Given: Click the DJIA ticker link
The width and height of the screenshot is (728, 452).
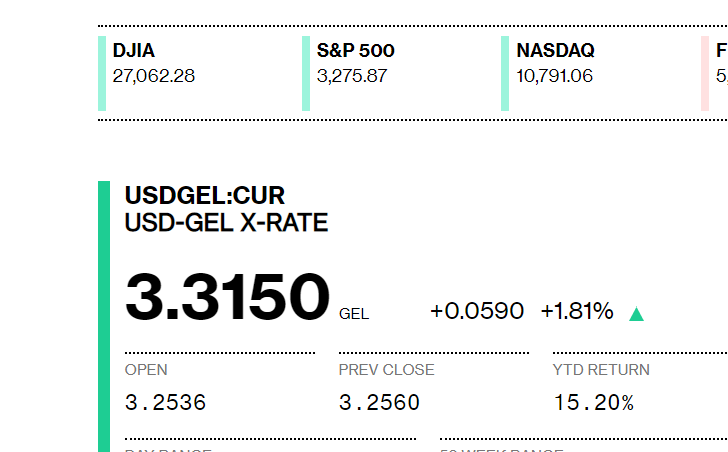Looking at the screenshot, I should pyautogui.click(x=134, y=50).
